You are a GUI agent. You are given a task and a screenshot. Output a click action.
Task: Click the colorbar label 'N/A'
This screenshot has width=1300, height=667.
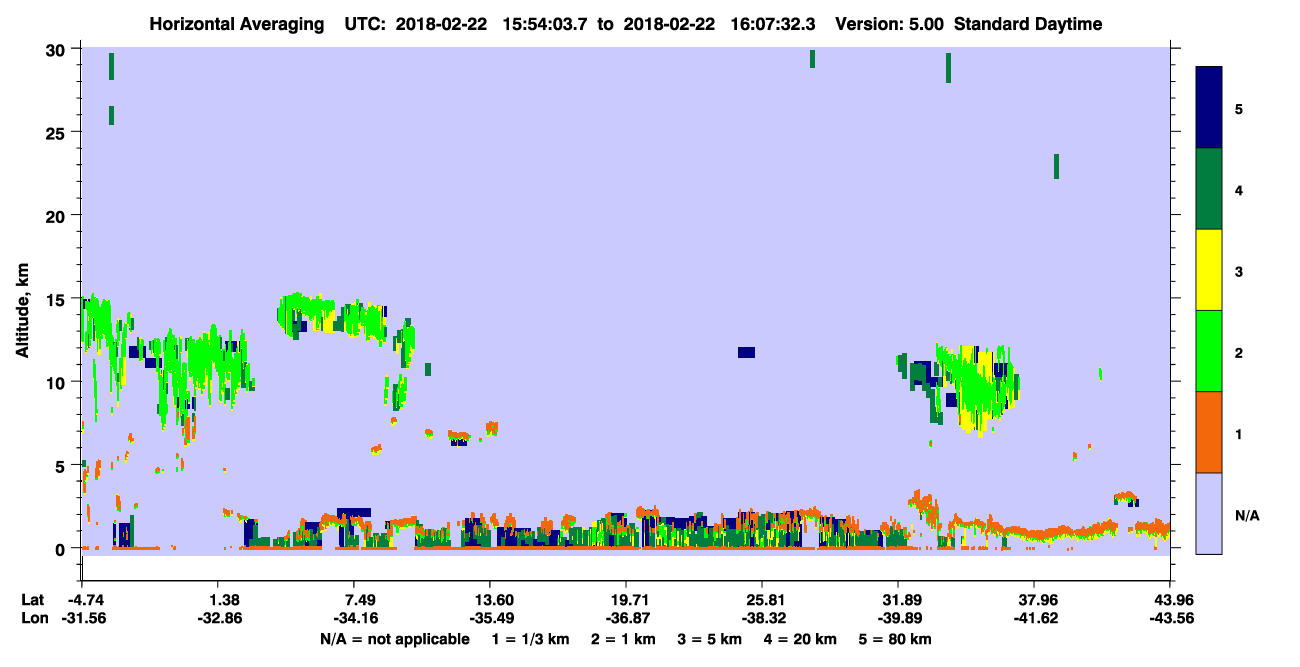(1247, 515)
